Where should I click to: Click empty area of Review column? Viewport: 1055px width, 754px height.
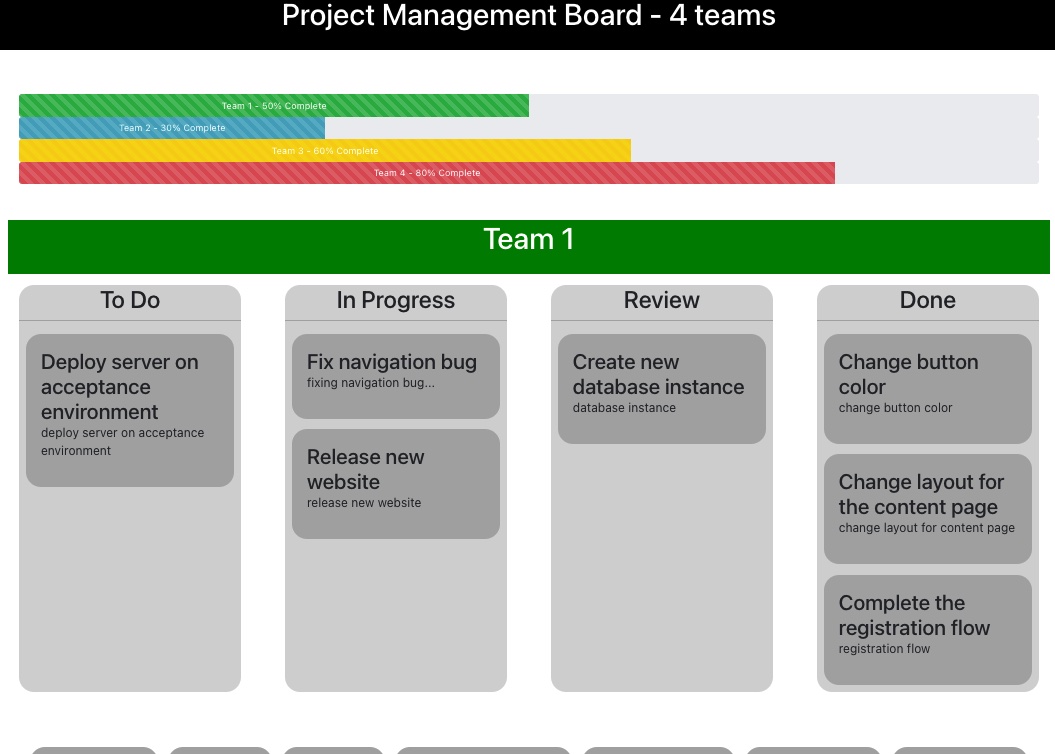(x=661, y=565)
